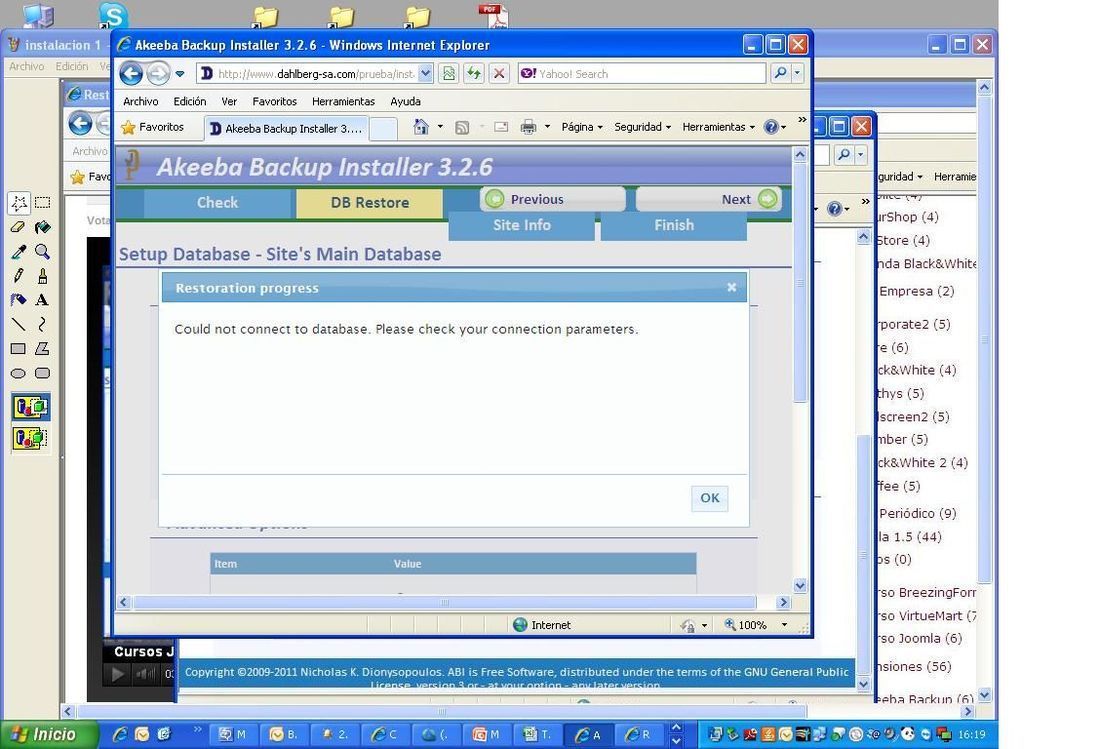Select the Airbrush spray tool

(19, 300)
